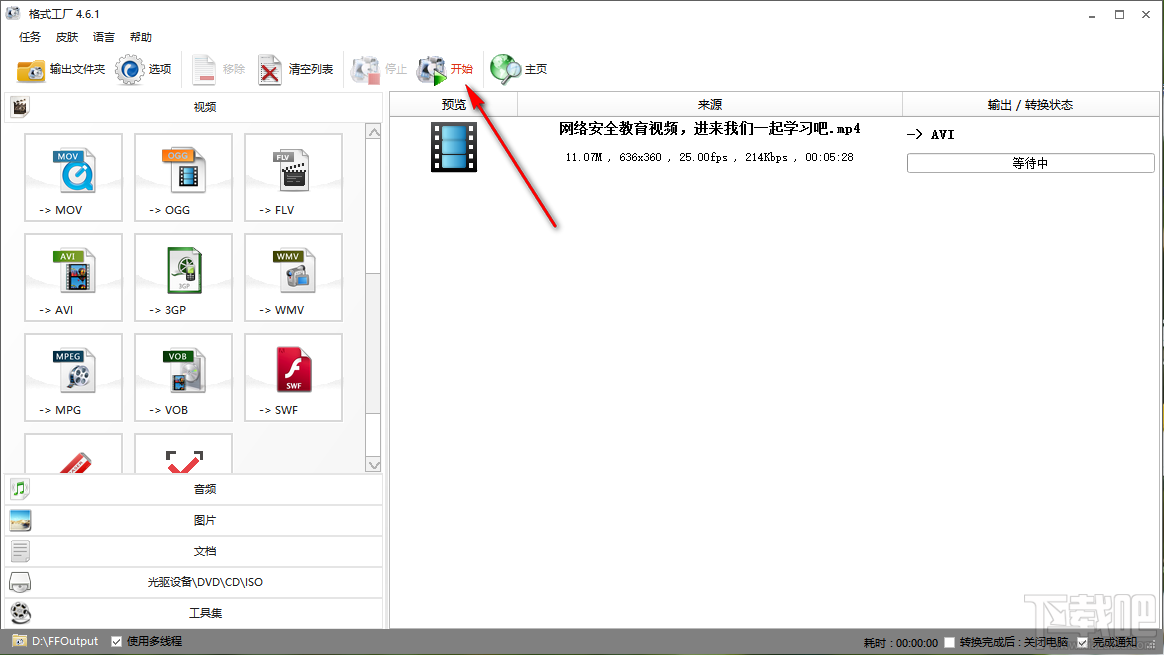This screenshot has width=1164, height=655.
Task: Expand the 文档 document section
Action: point(194,551)
